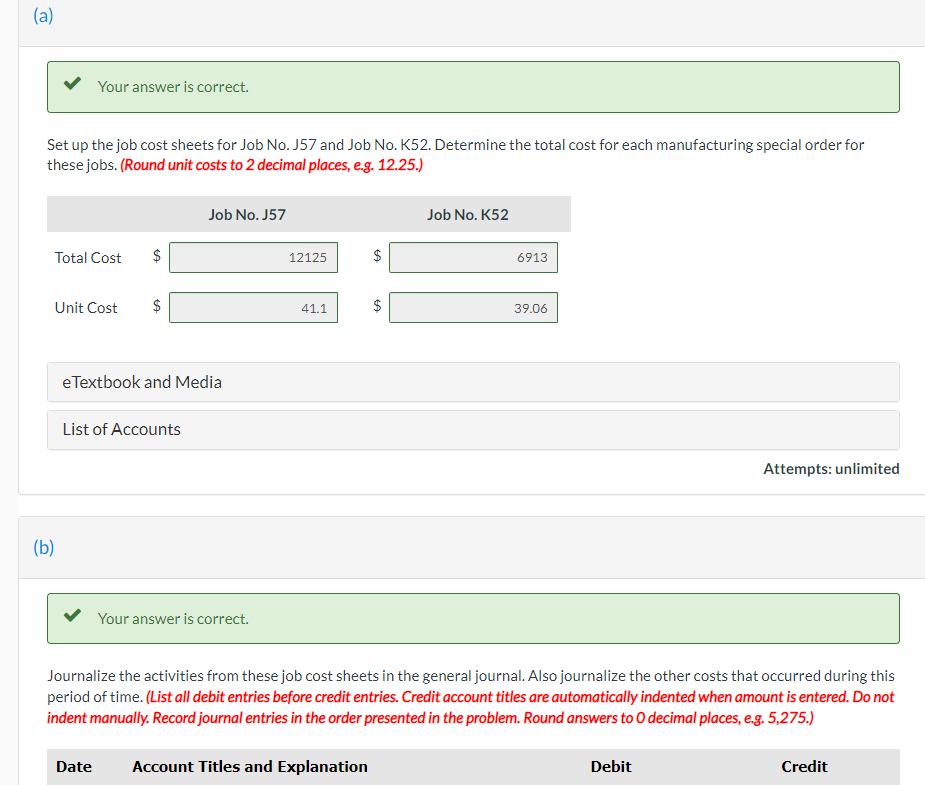The width and height of the screenshot is (925, 785).
Task: Click the 'Debit' column header
Action: pos(611,767)
